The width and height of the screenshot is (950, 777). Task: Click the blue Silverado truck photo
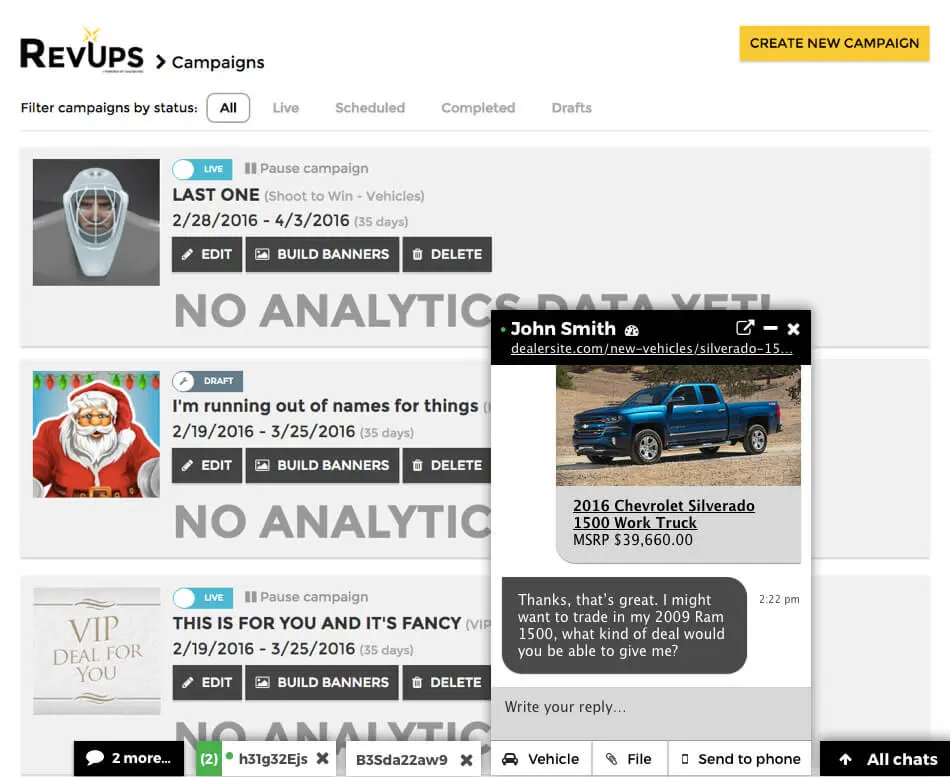click(679, 425)
